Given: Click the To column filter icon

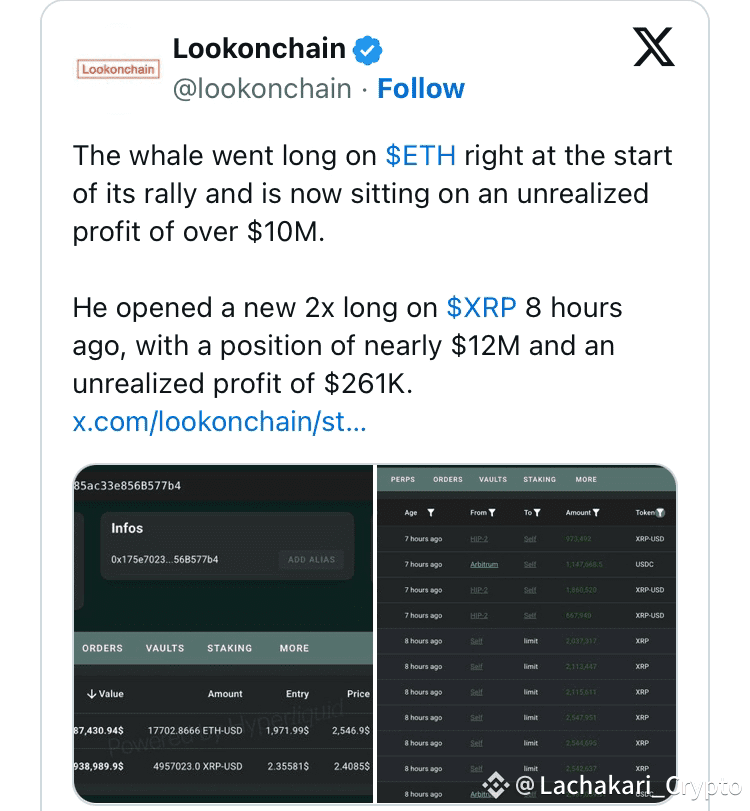Looking at the screenshot, I should tap(536, 513).
